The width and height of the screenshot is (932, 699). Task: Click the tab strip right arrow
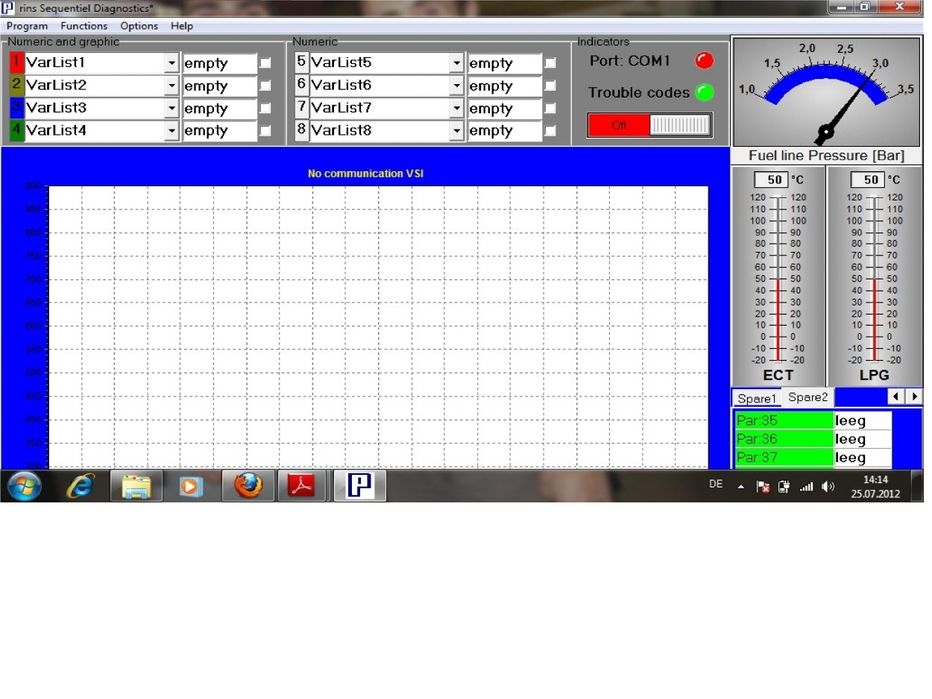pos(914,396)
